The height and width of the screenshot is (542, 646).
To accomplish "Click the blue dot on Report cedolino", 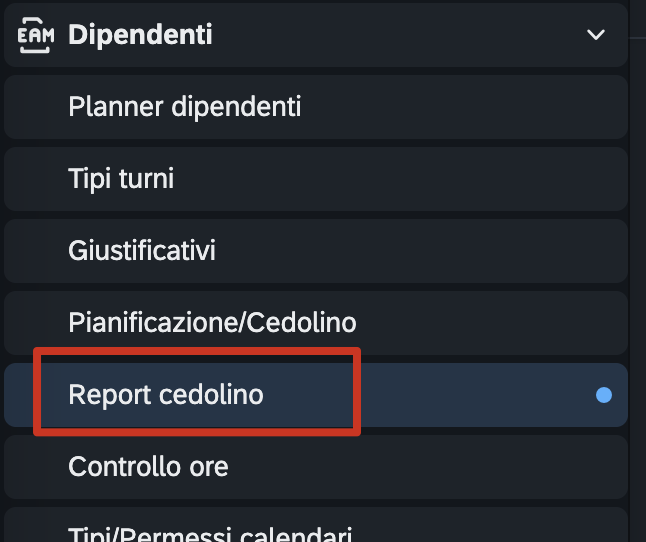I will tap(604, 395).
